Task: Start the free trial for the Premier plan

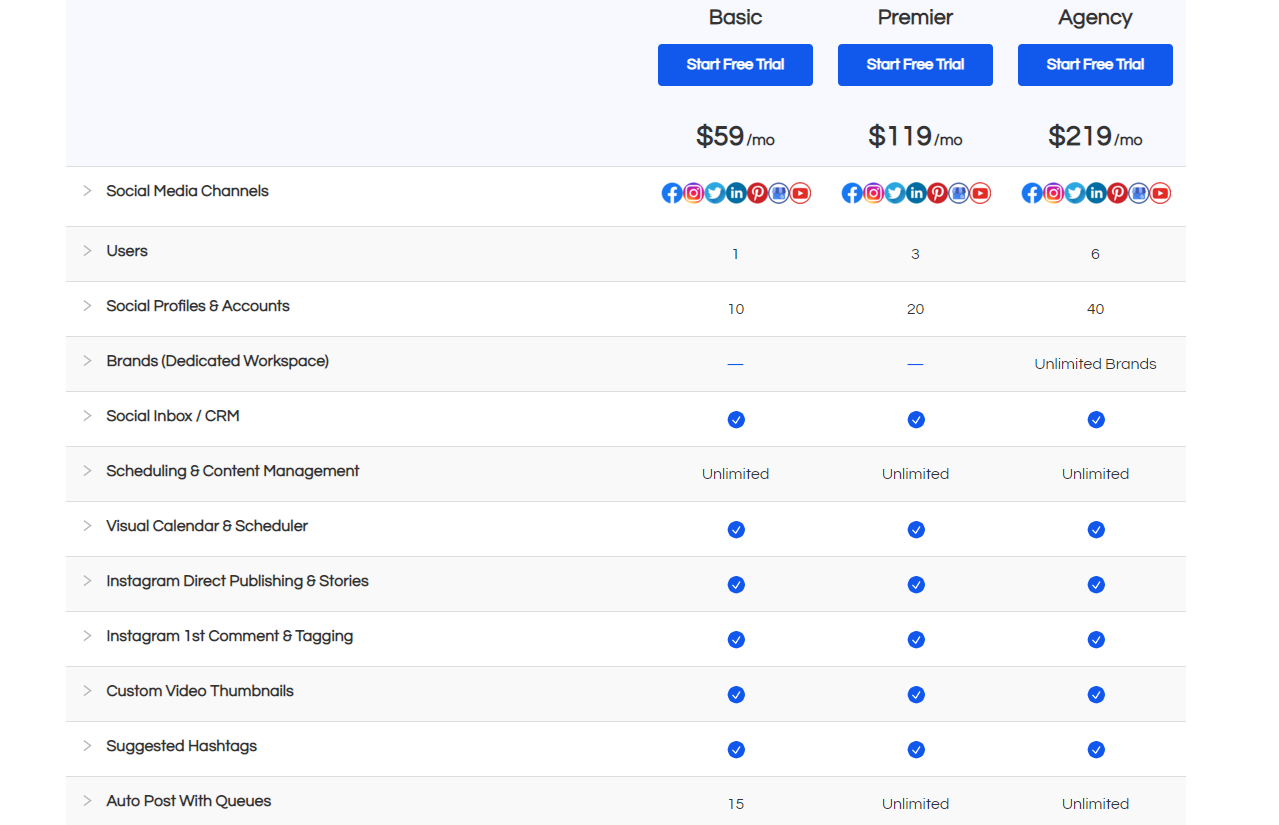Action: 915,65
